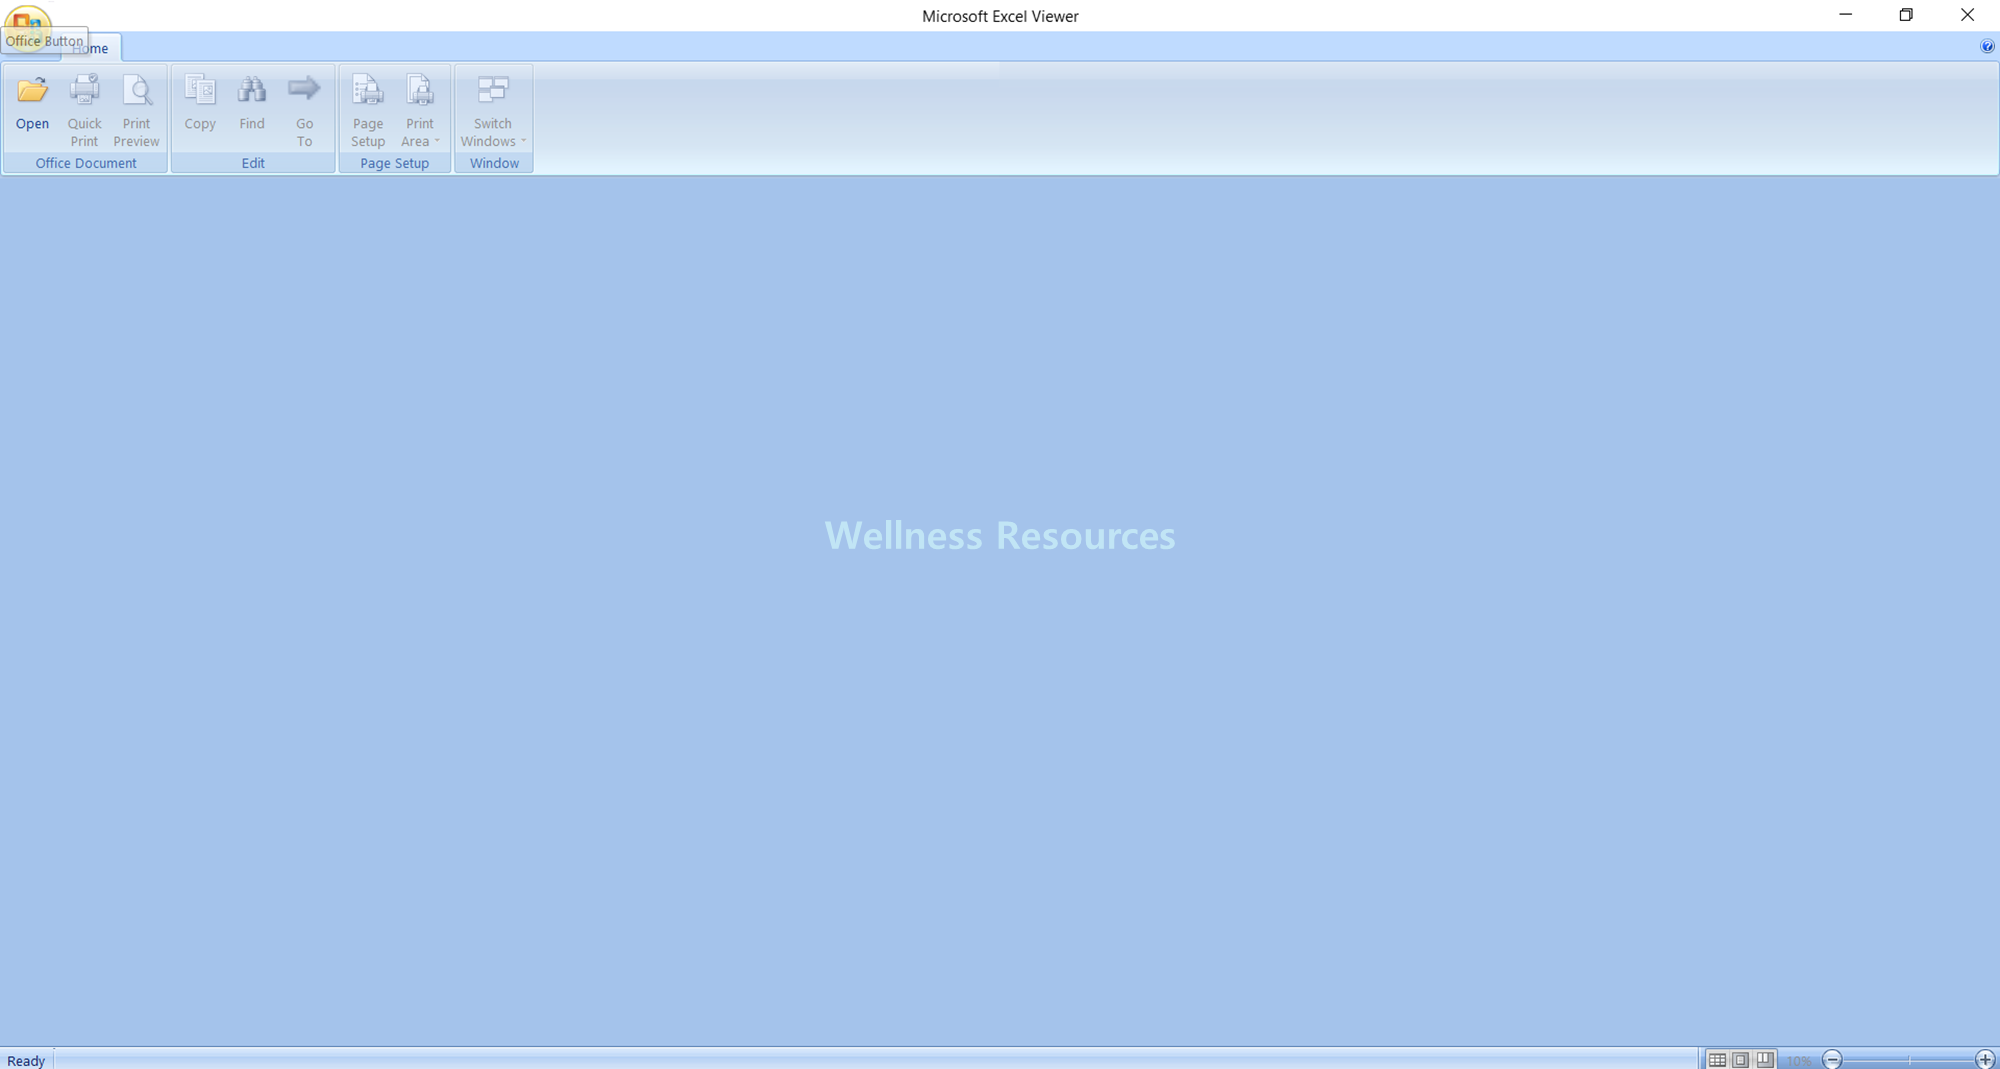Switch to Page Break Preview
The width and height of the screenshot is (2000, 1069).
pyautogui.click(x=1765, y=1060)
